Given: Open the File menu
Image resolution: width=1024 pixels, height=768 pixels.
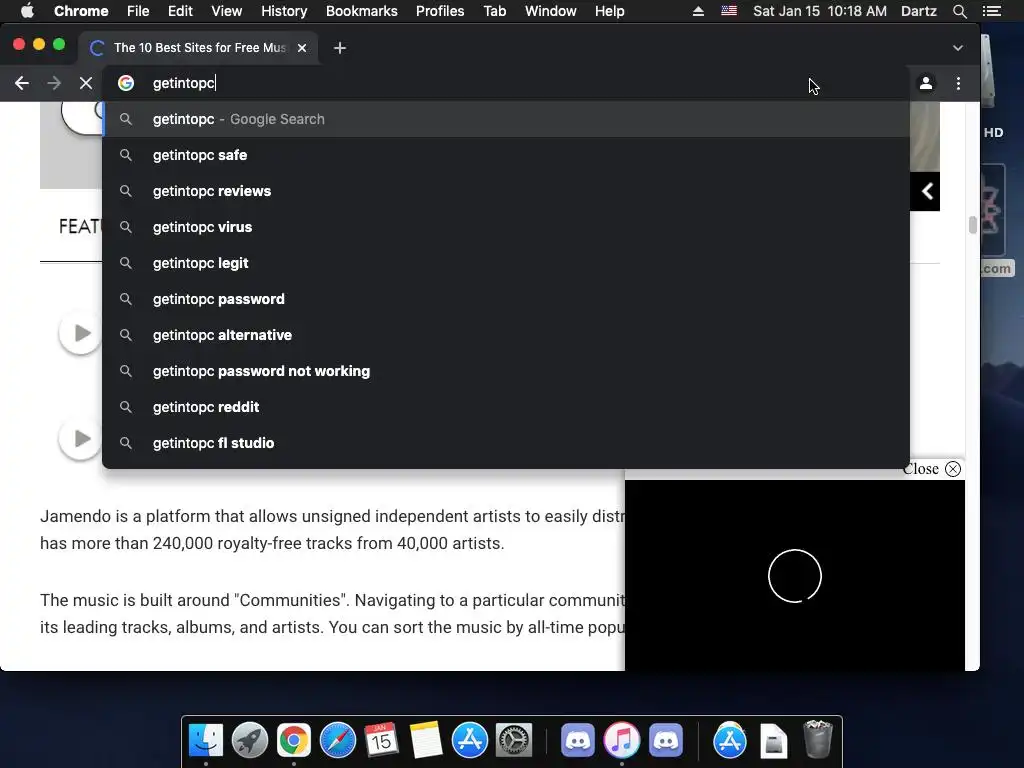Looking at the screenshot, I should click(x=138, y=11).
